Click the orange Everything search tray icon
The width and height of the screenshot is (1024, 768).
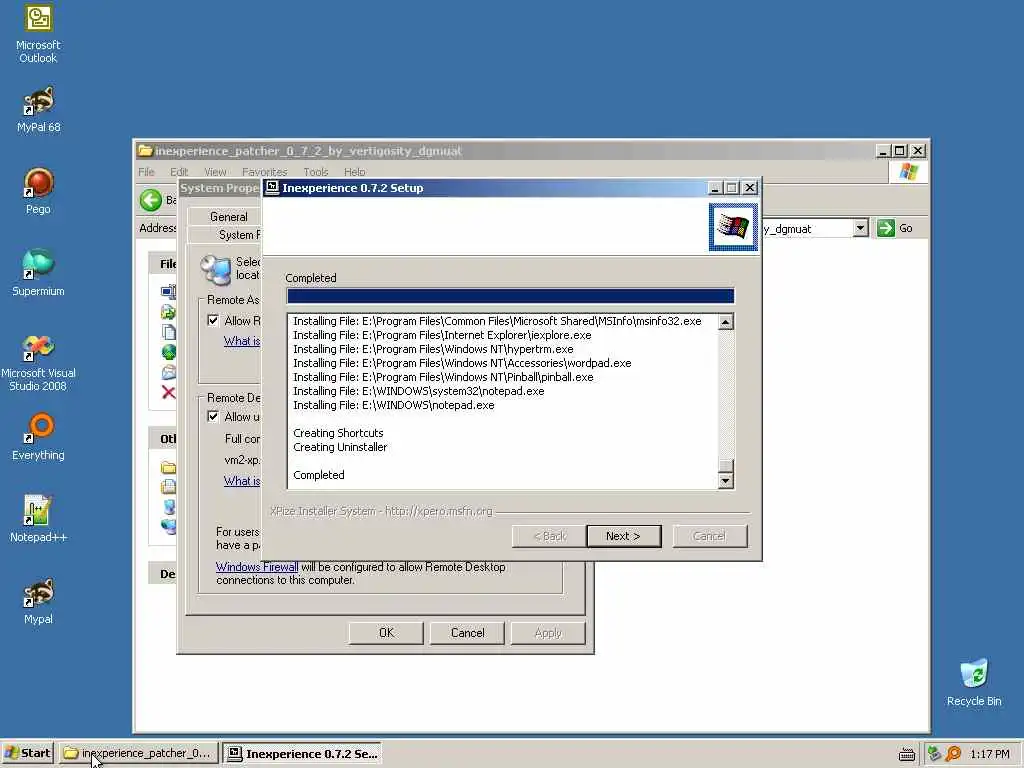[x=953, y=753]
